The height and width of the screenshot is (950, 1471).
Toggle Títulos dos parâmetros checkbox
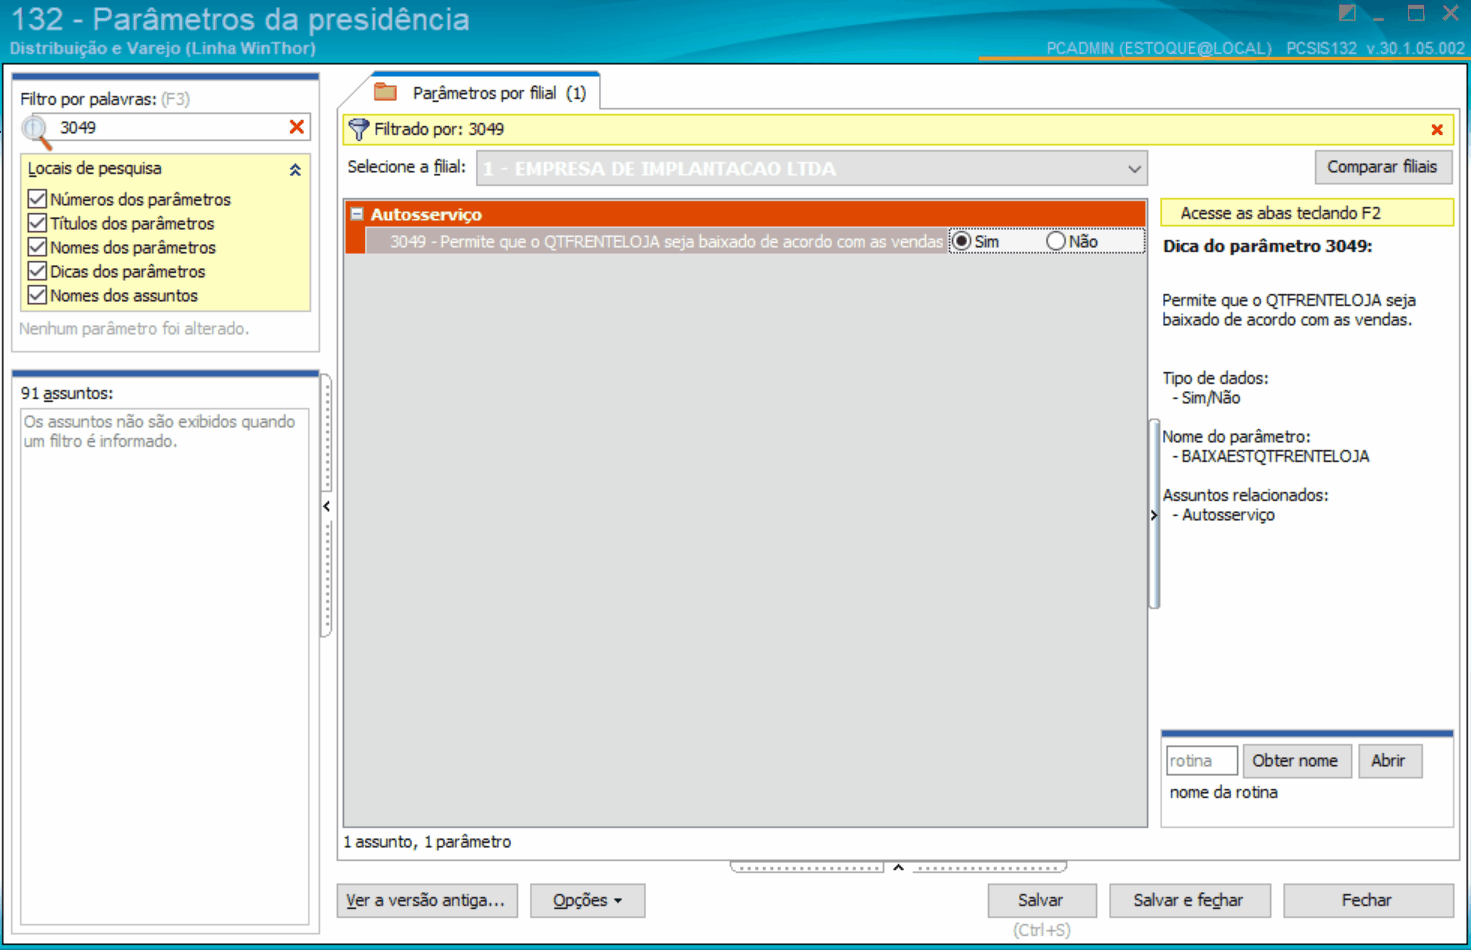tap(37, 223)
